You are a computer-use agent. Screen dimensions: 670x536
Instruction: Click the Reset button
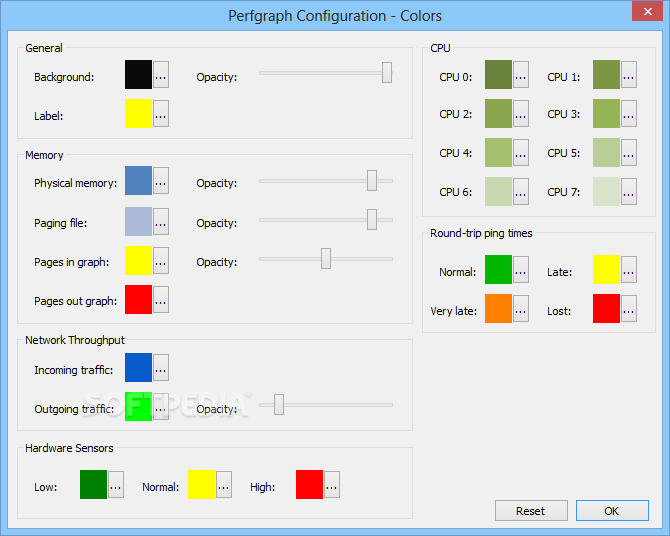(x=531, y=510)
